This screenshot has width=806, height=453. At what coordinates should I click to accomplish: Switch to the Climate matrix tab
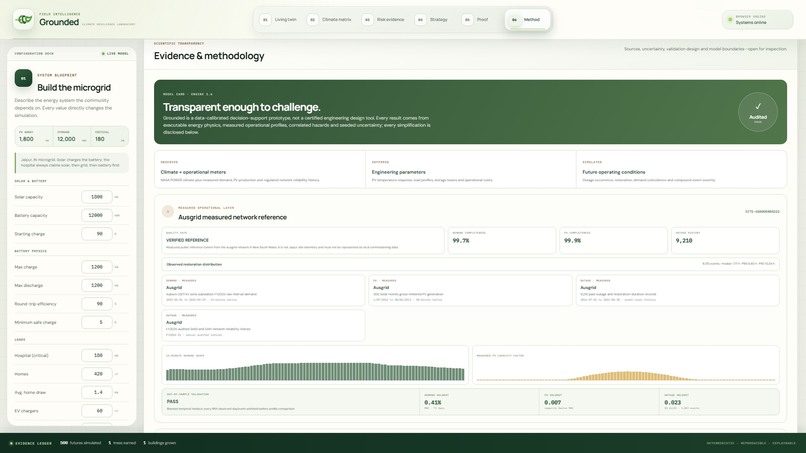click(330, 20)
